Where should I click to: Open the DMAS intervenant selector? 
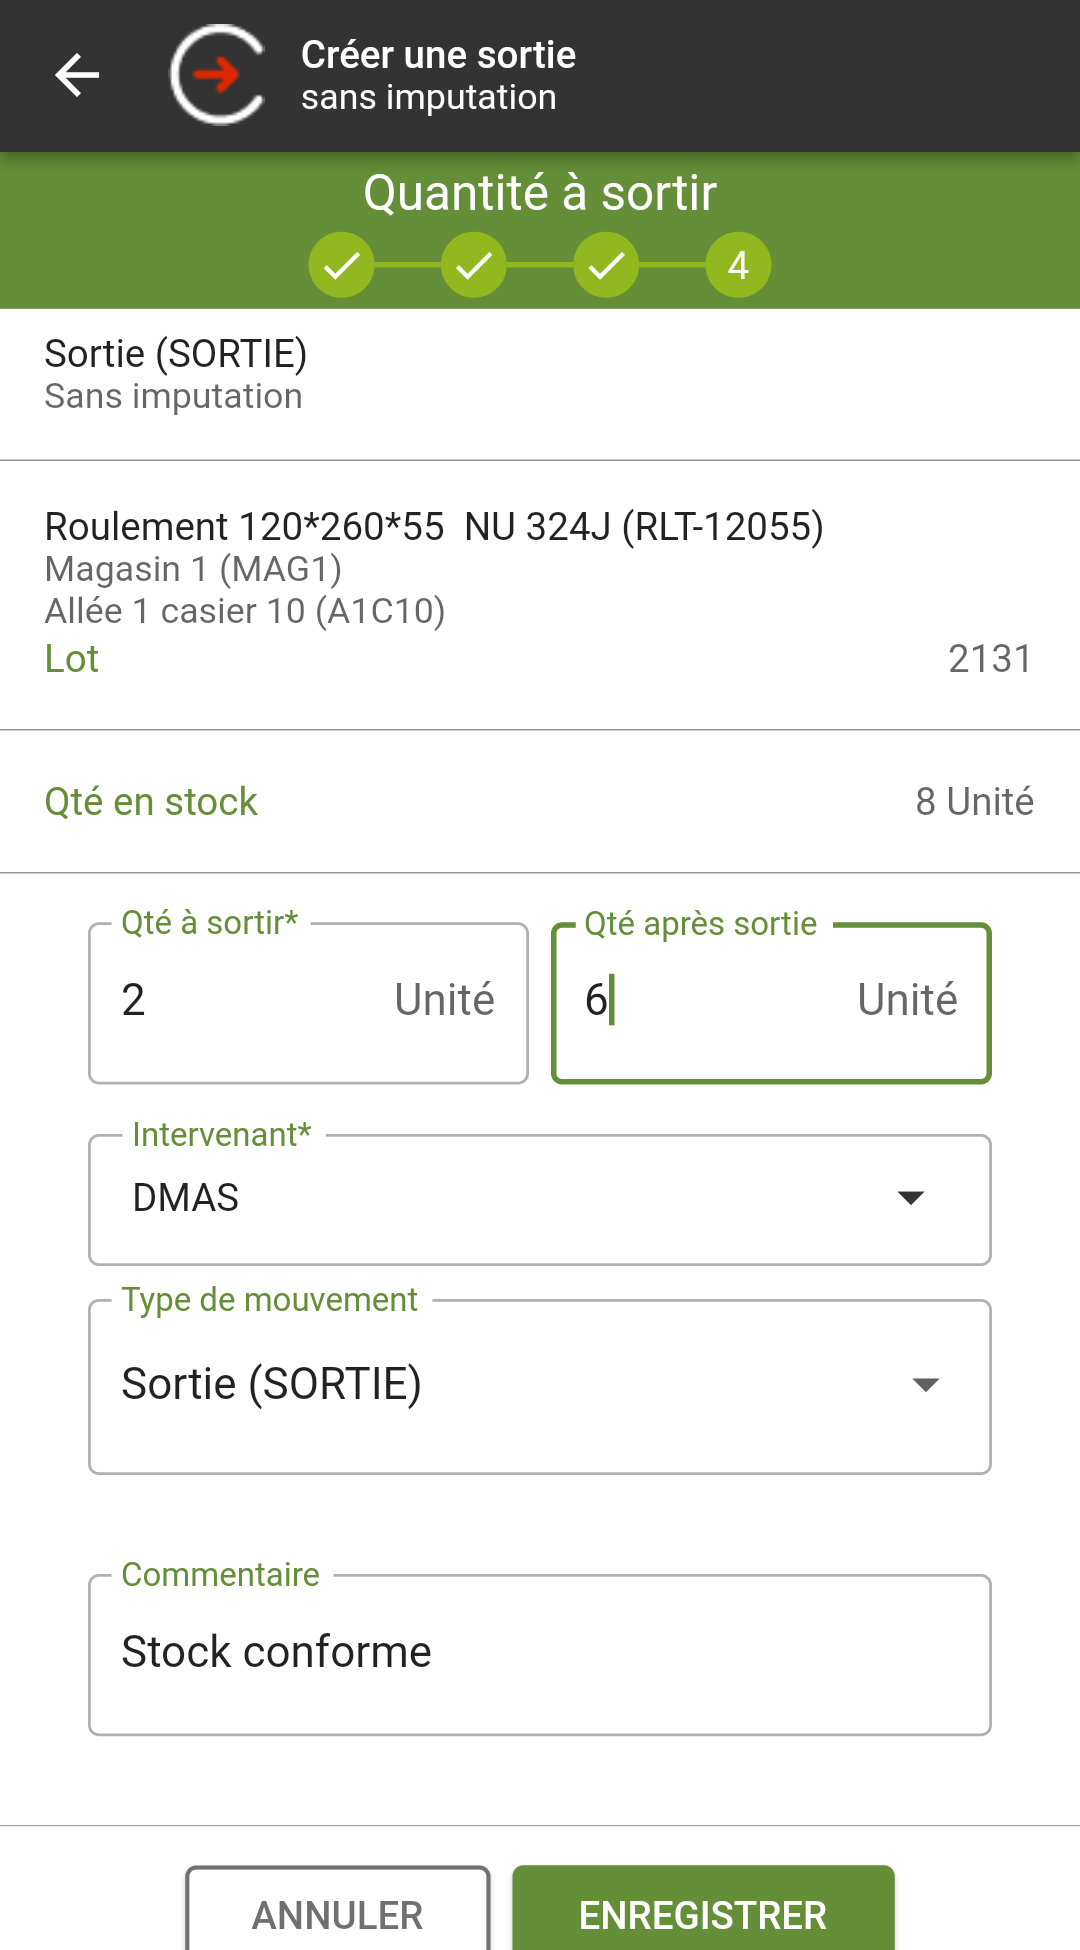click(x=540, y=1199)
